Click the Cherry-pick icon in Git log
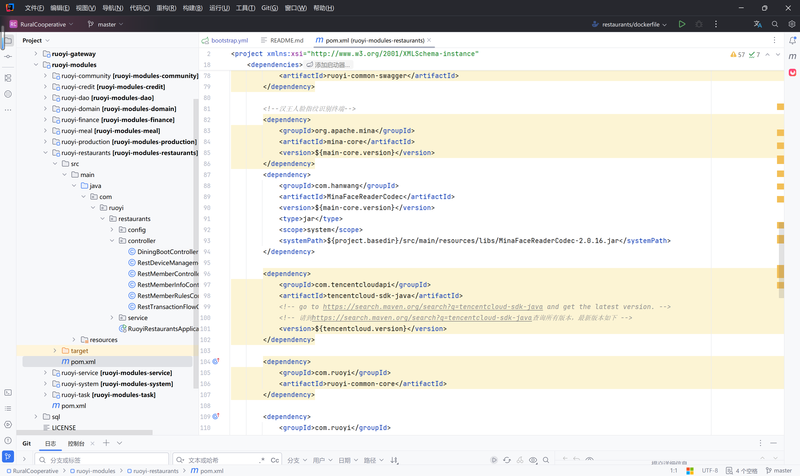The width and height of the screenshot is (800, 476). (x=520, y=460)
